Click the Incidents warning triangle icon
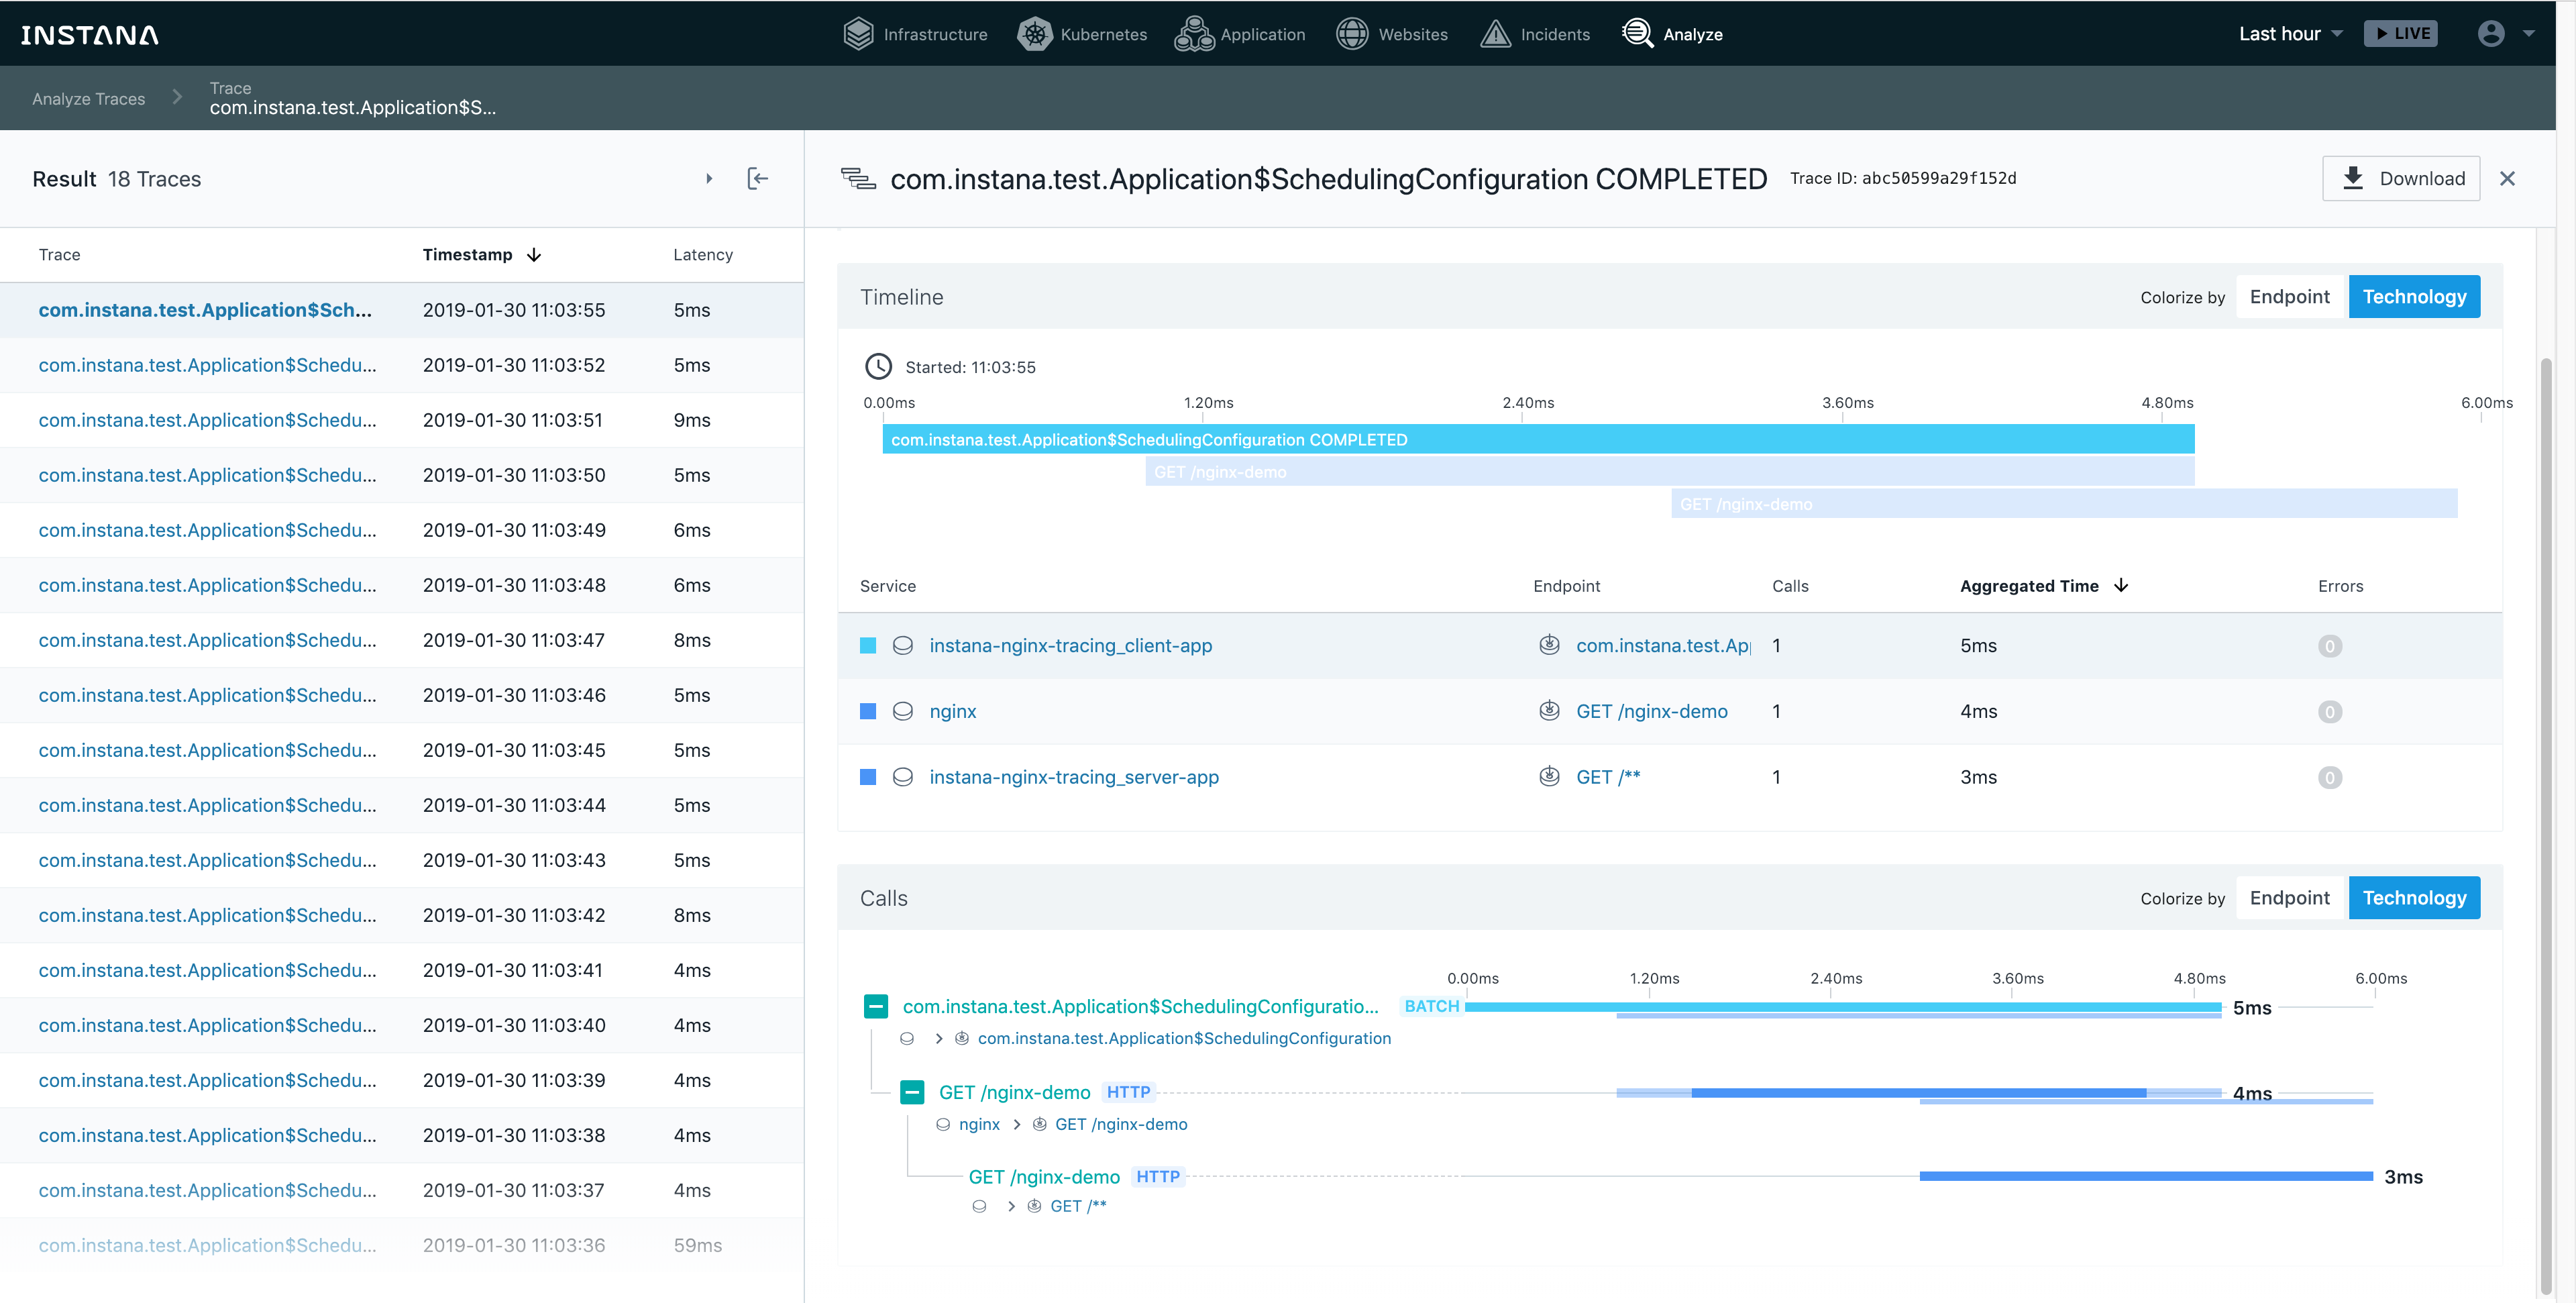The width and height of the screenshot is (2576, 1303). tap(1495, 34)
